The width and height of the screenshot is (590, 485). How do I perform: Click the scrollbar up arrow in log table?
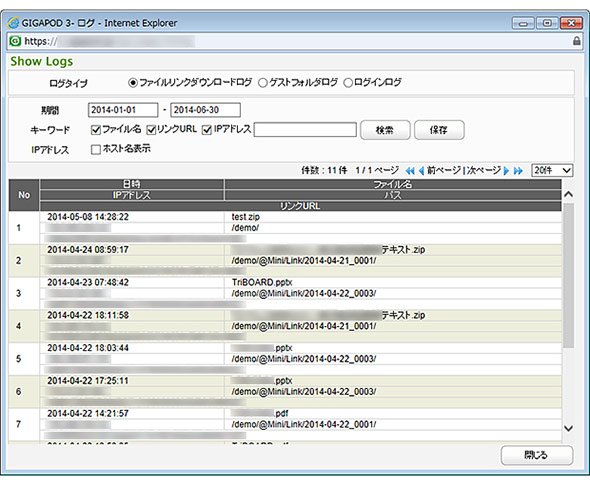(x=569, y=195)
